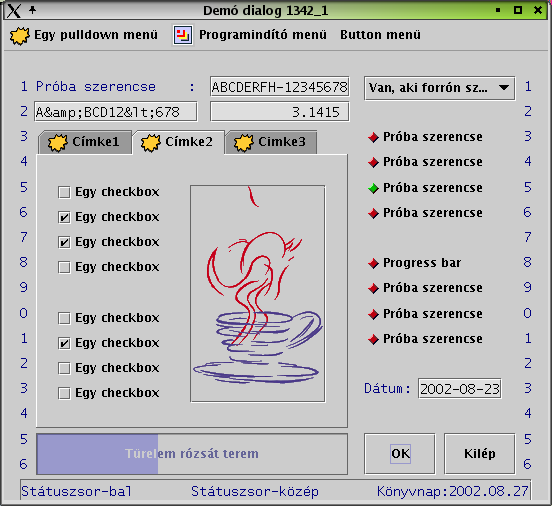Close the Demó dialog window
Image resolution: width=552 pixels, height=506 pixels.
[x=538, y=10]
